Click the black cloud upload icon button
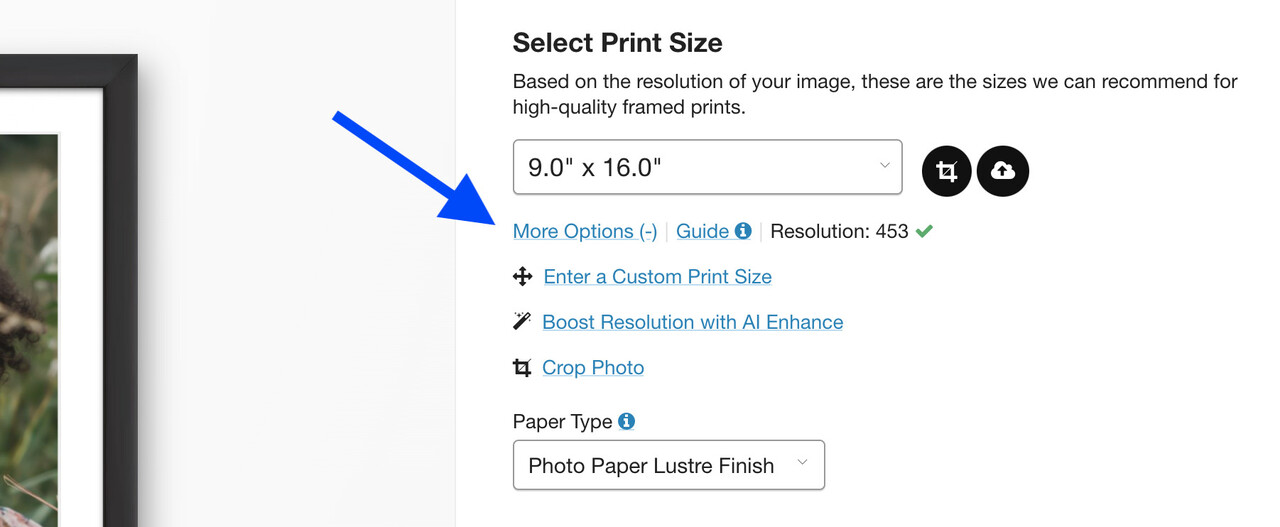The image size is (1280, 527). click(x=1002, y=171)
